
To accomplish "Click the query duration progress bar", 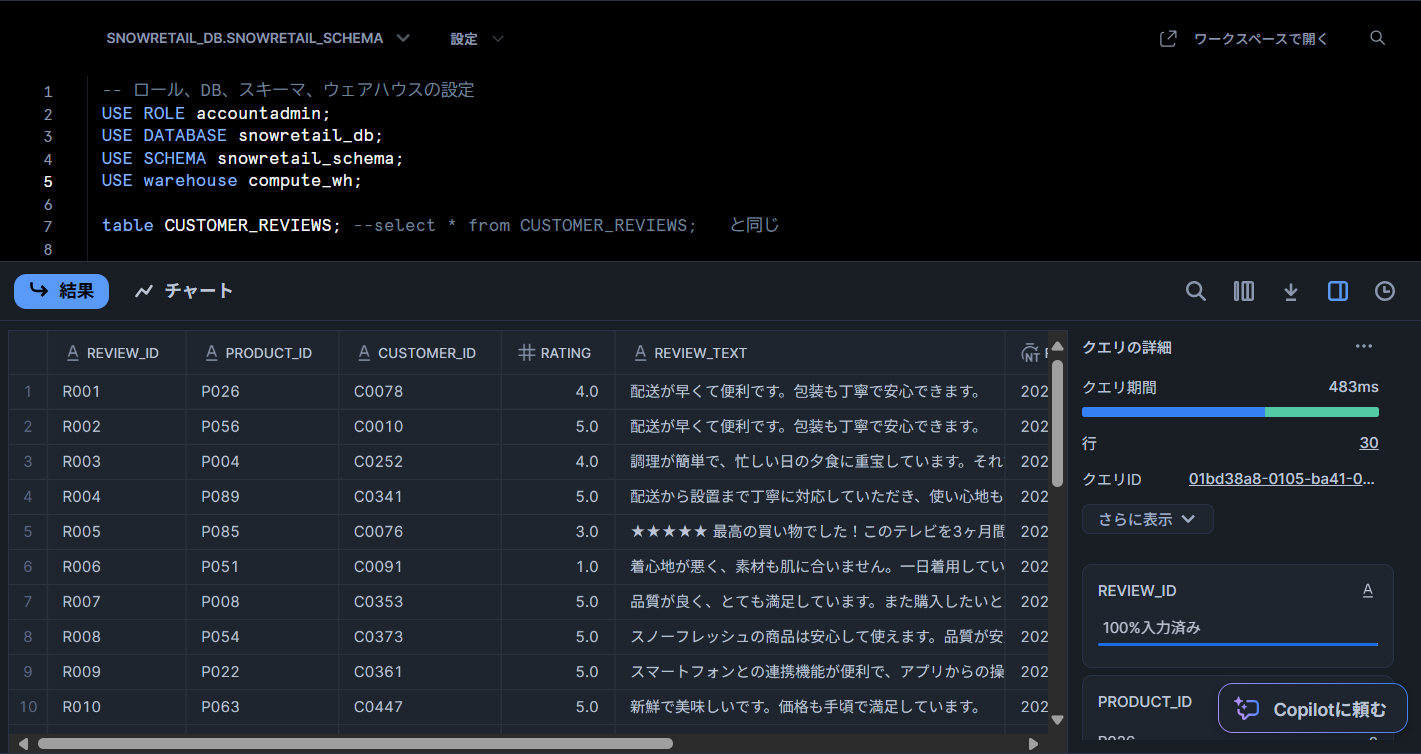I will coord(1229,411).
